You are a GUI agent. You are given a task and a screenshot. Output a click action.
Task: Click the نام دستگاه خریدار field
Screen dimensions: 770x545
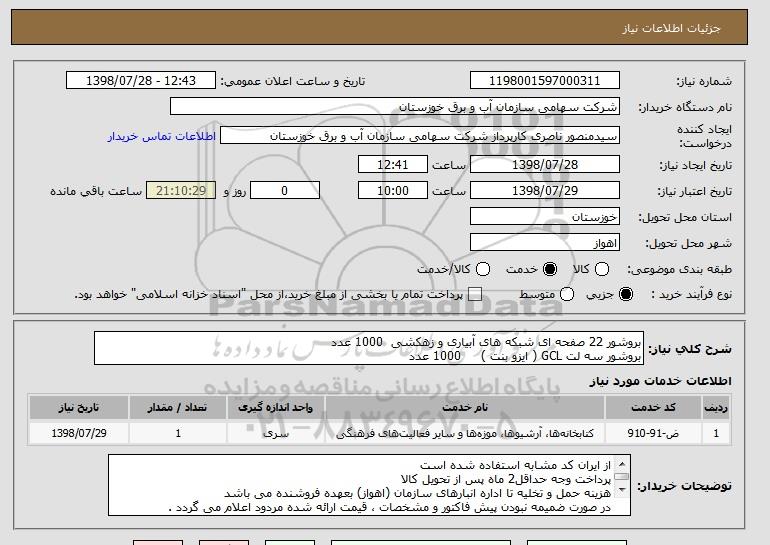coord(395,107)
